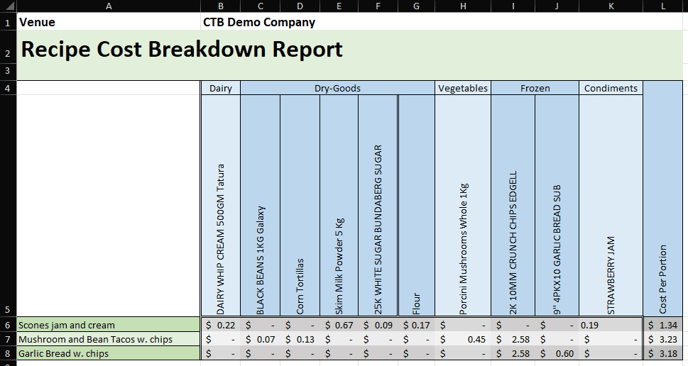Select row 1 header
Viewport: 688px width, 366px height.
8,22
